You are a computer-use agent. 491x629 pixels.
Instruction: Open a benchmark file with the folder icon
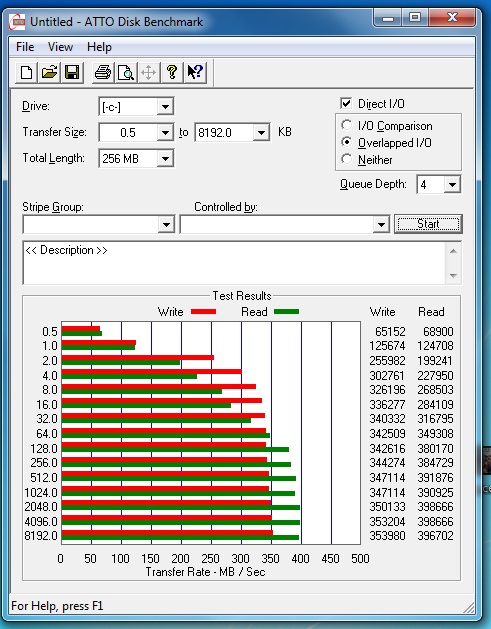49,73
